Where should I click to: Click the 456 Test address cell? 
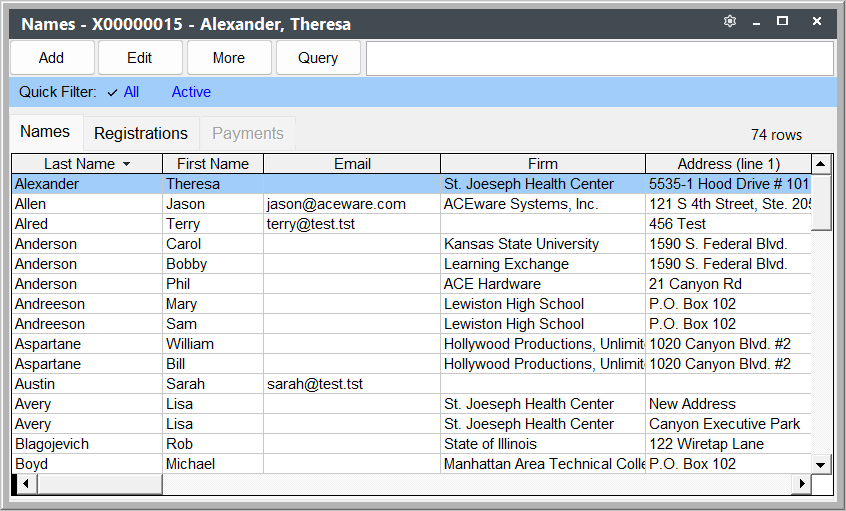point(728,224)
